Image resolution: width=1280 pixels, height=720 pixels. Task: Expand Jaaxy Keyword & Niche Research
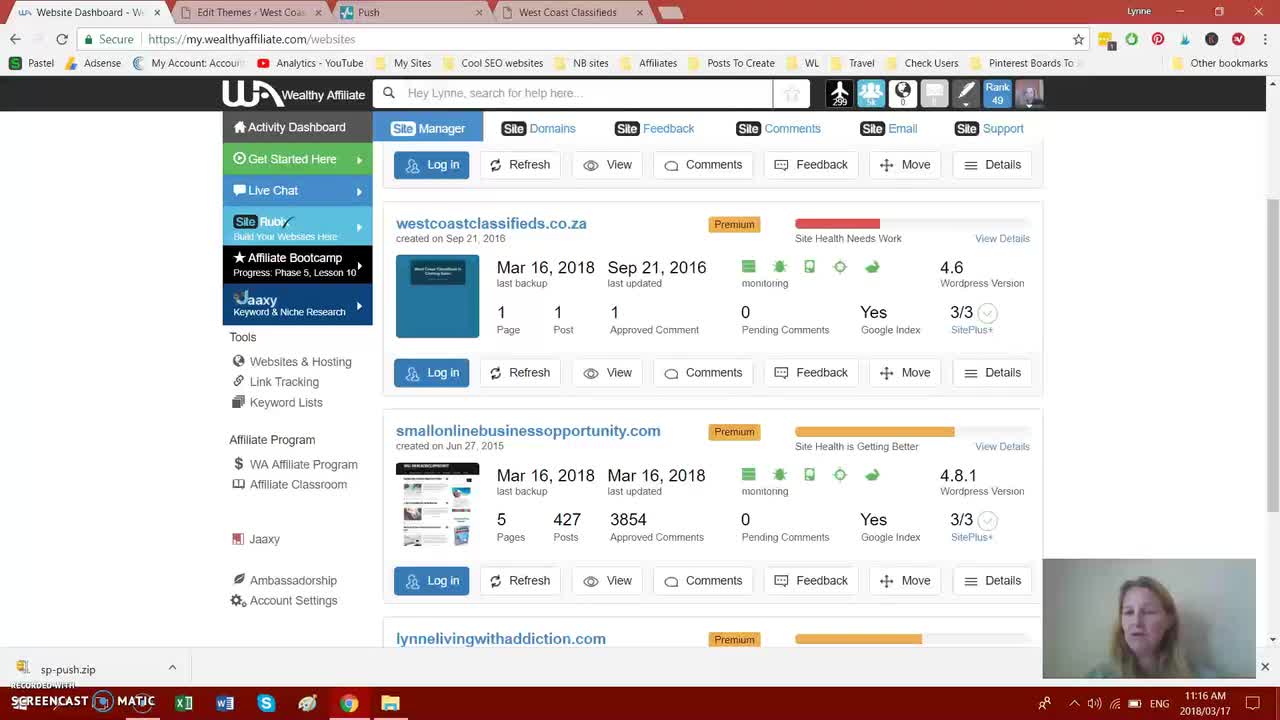click(x=297, y=304)
